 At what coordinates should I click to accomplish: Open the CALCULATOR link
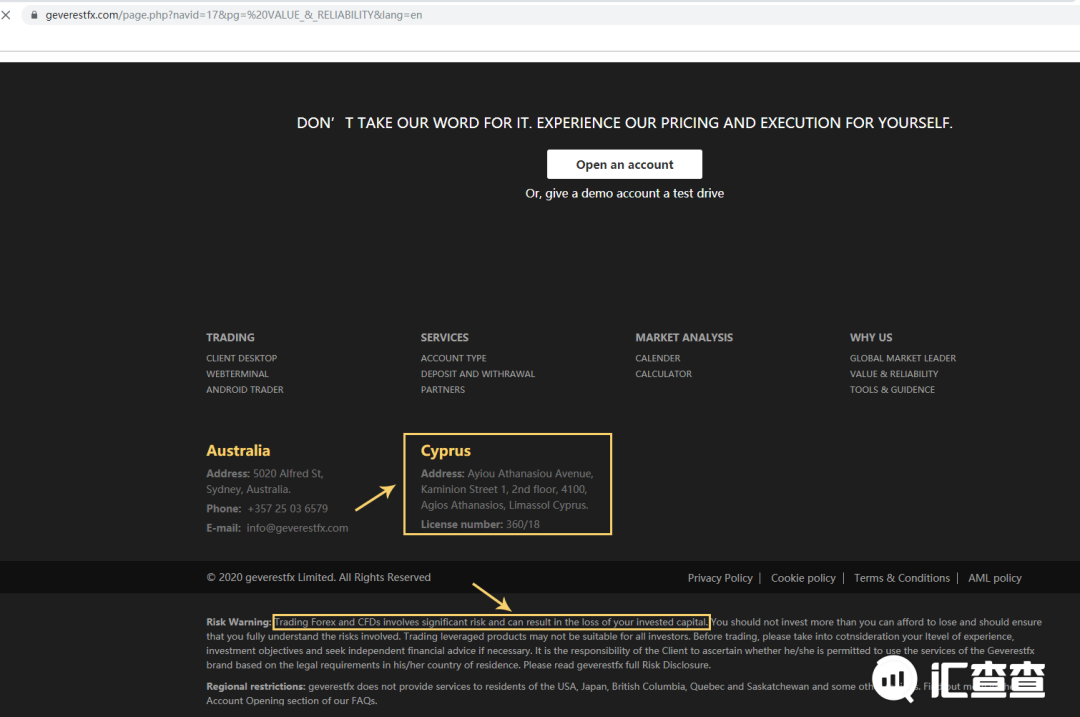pyautogui.click(x=664, y=374)
